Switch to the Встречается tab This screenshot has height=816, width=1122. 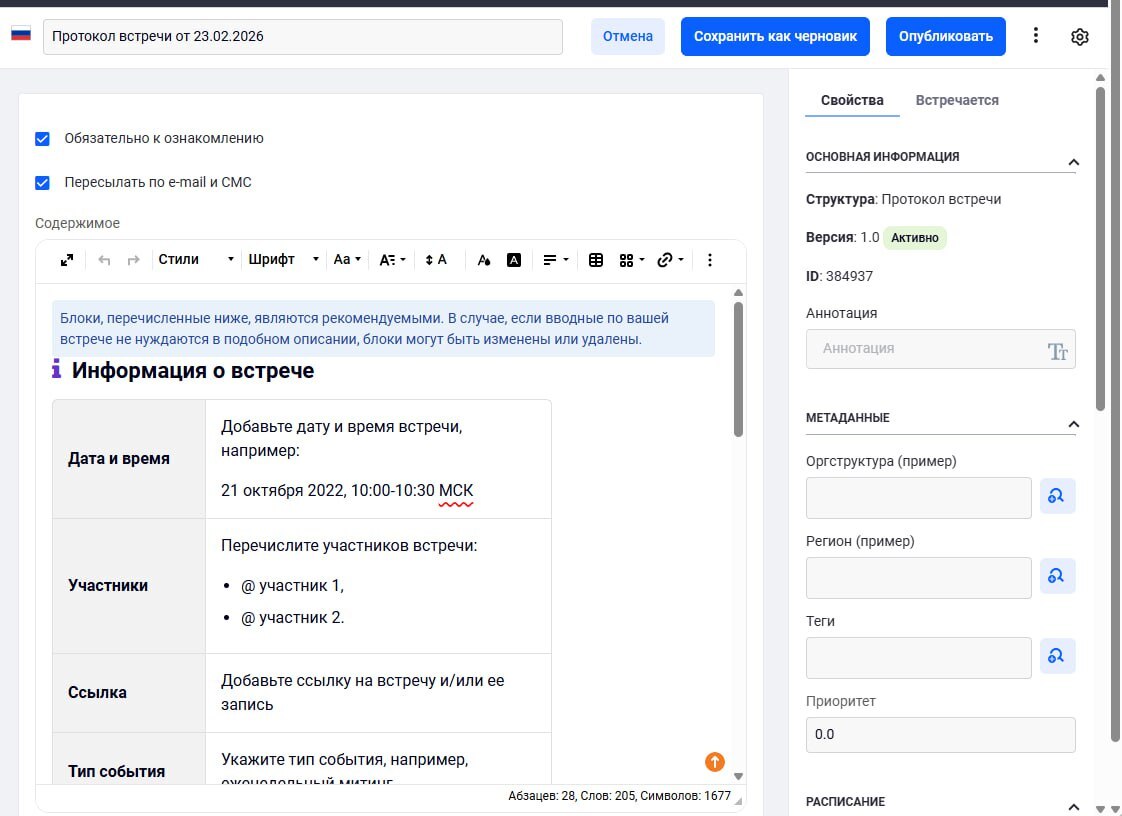[x=957, y=100]
